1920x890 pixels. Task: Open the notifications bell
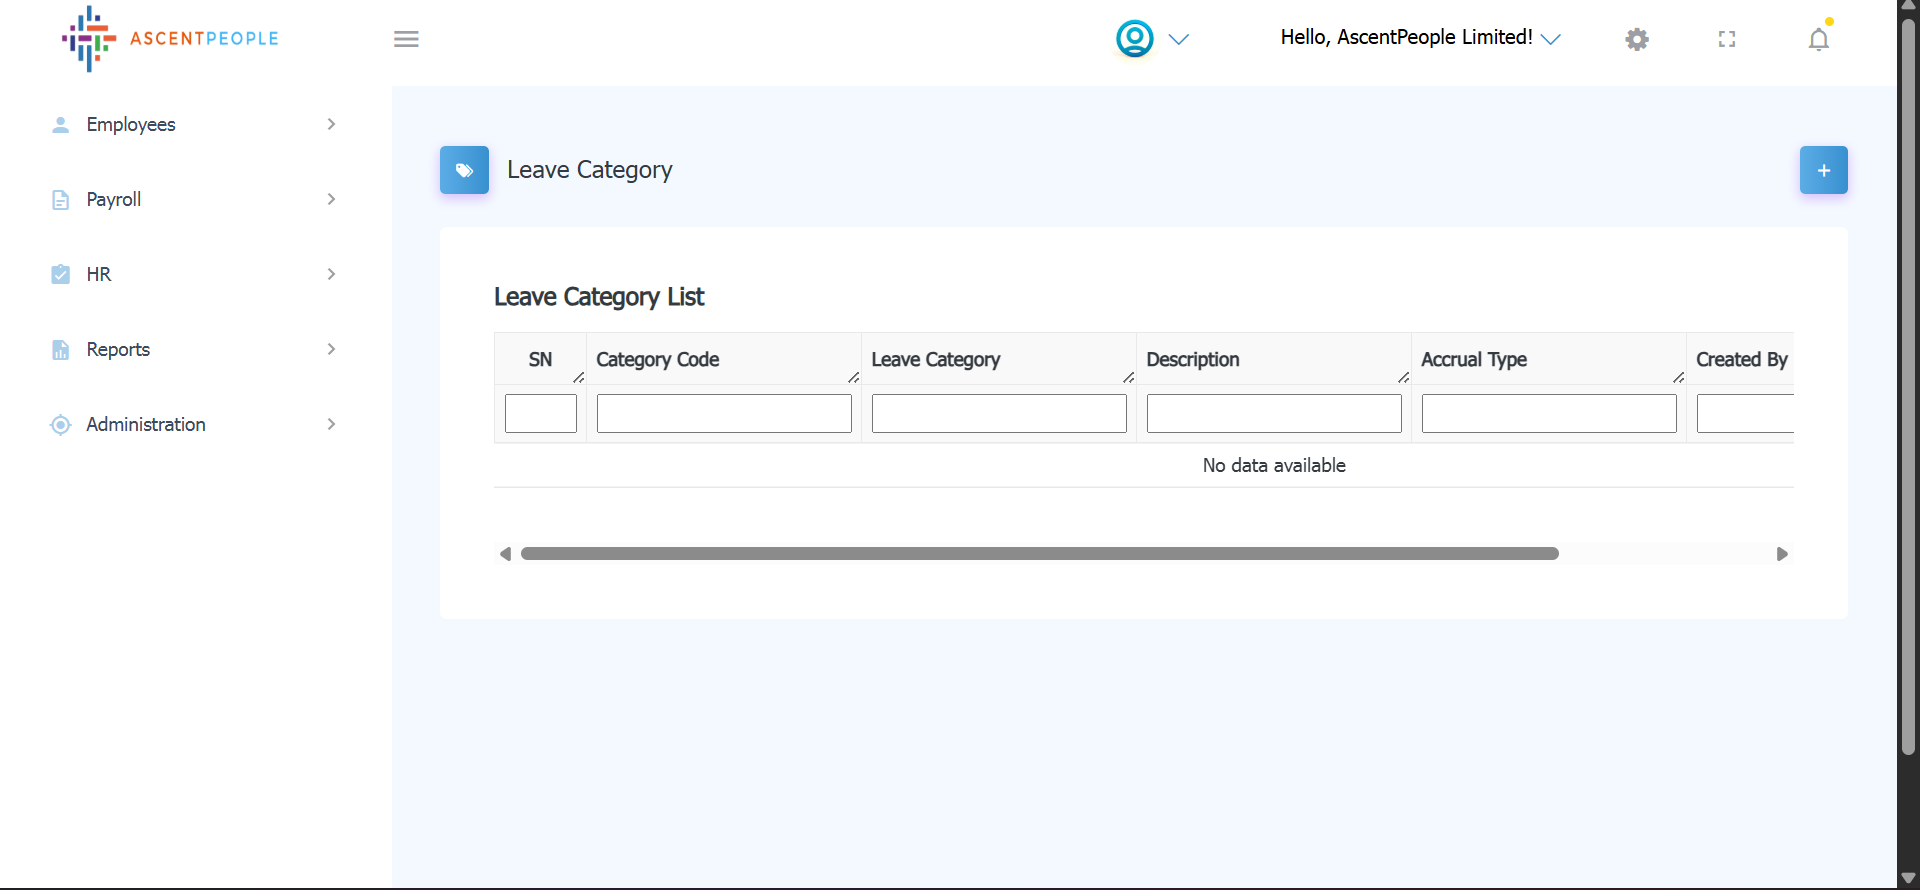point(1818,39)
